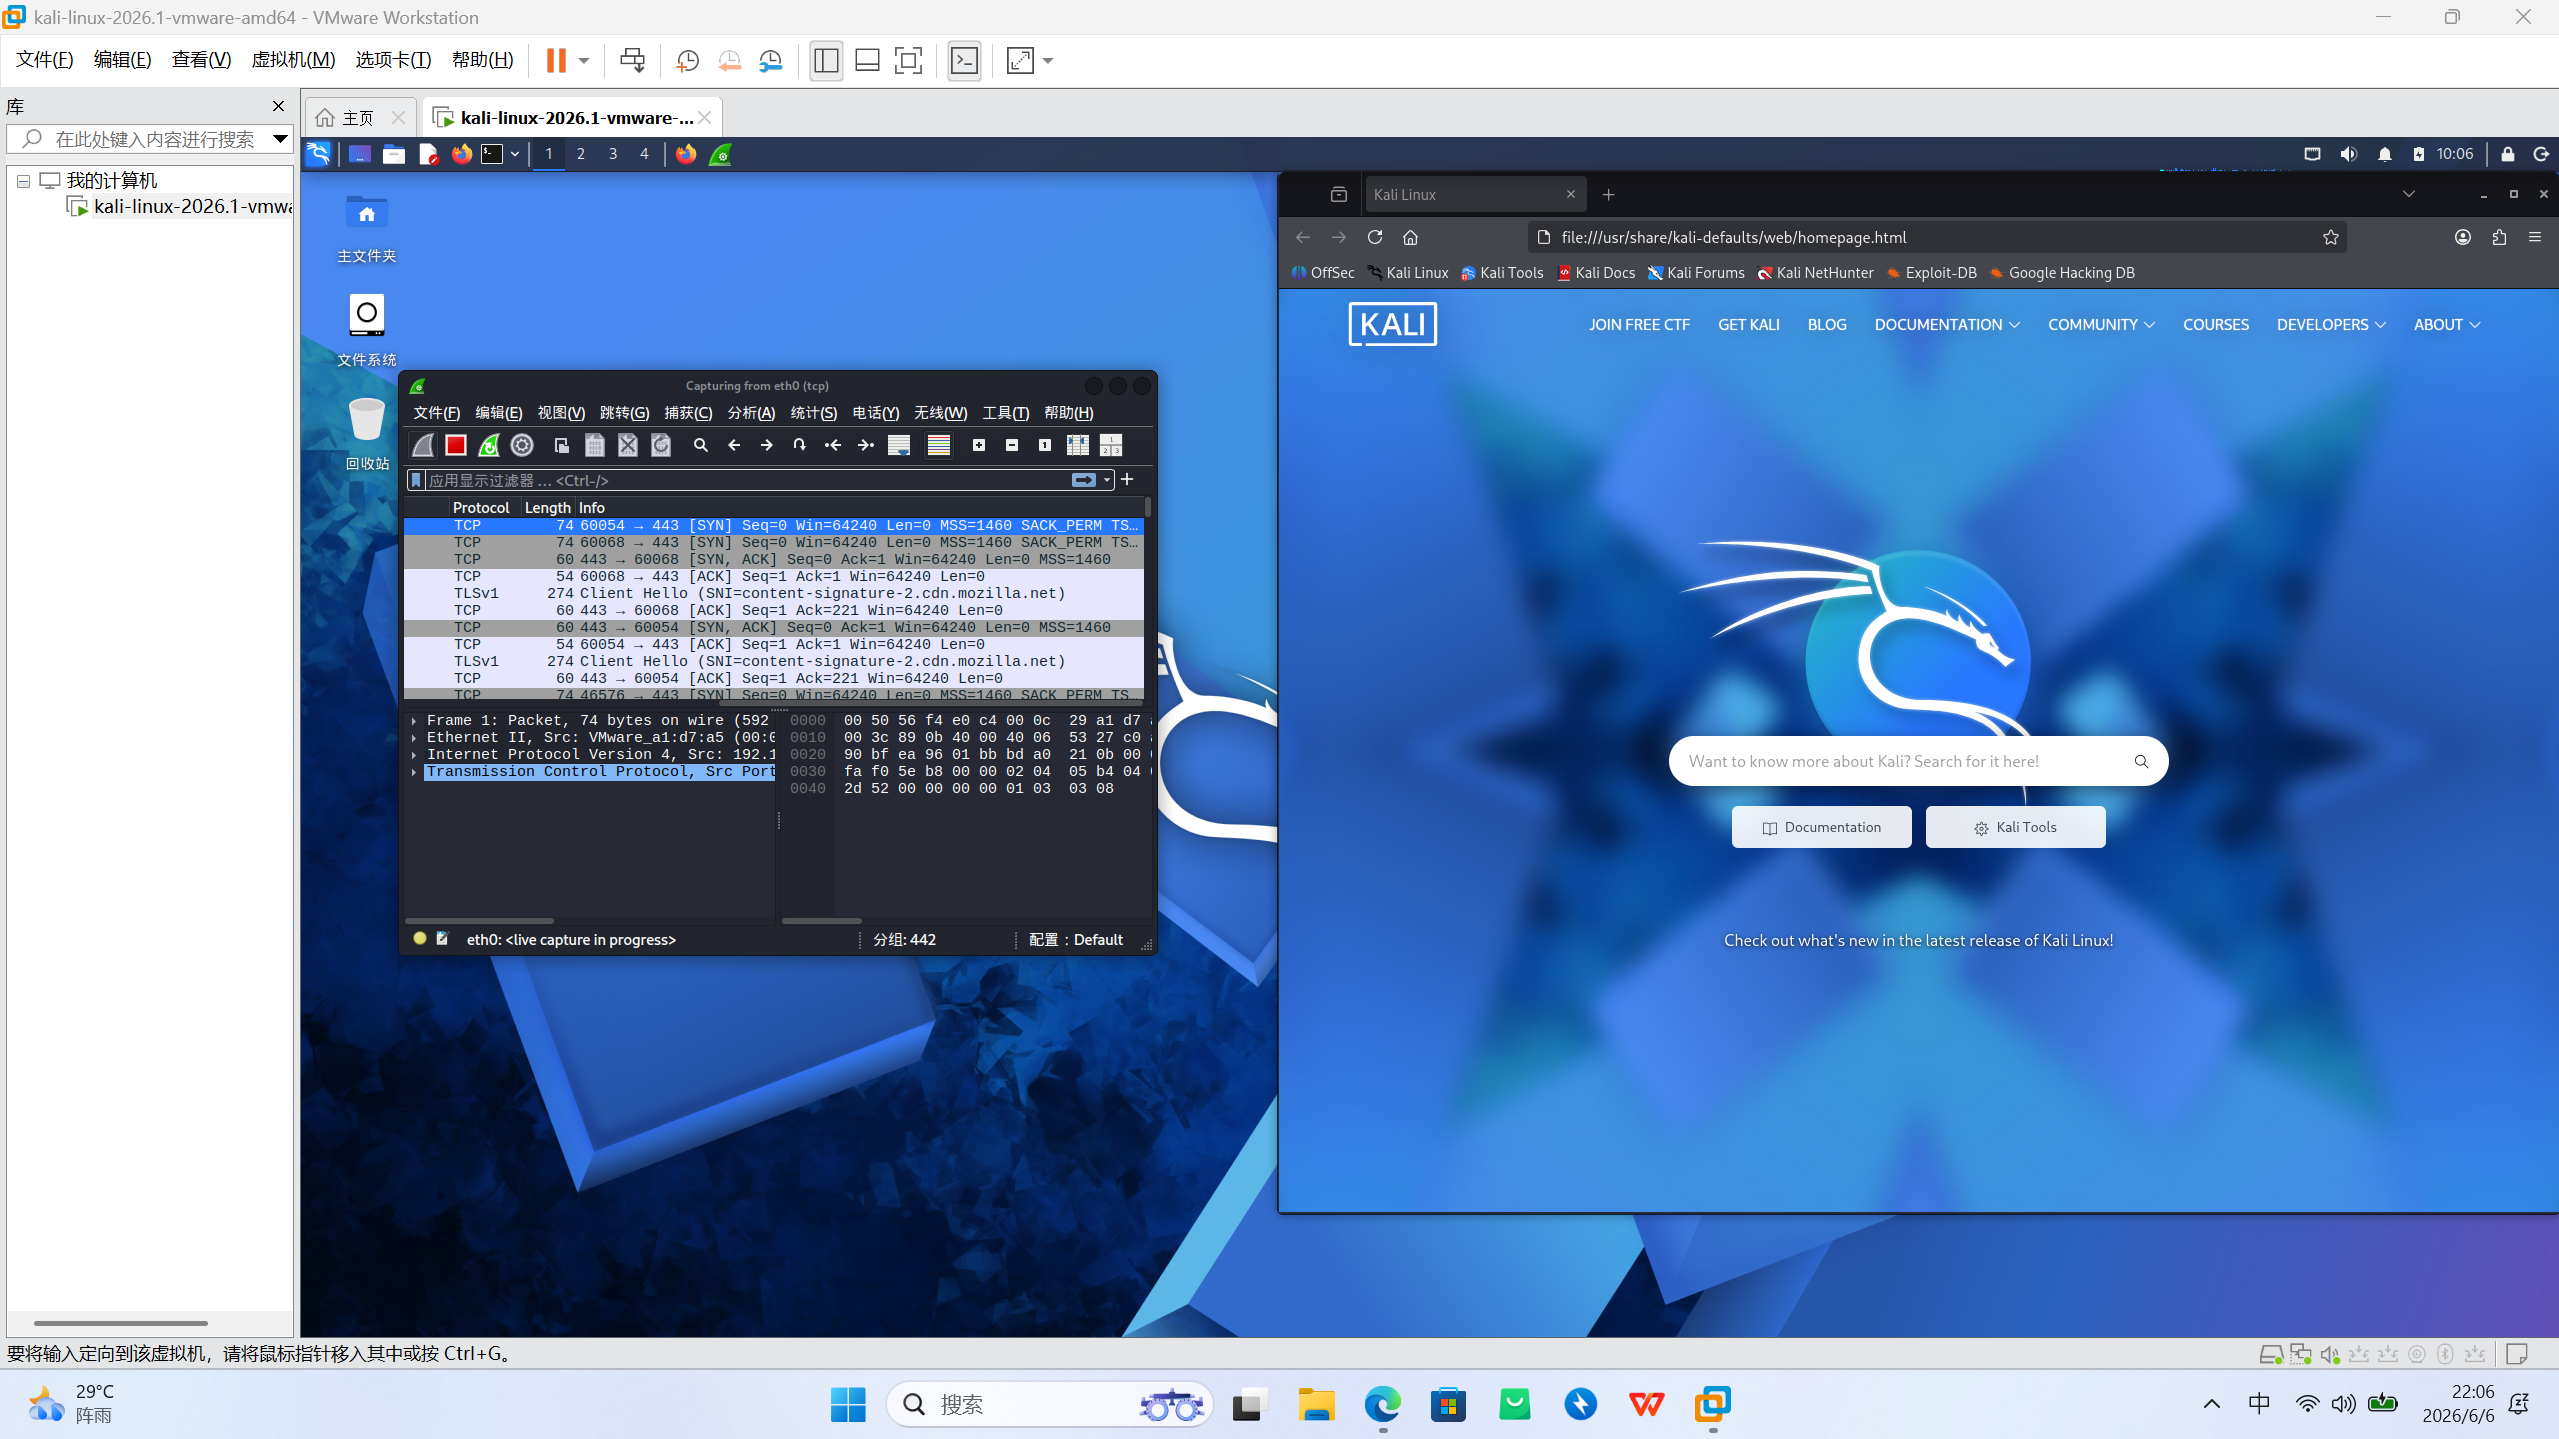Toggle VMware full screen mode
The width and height of the screenshot is (2559, 1439).
(908, 61)
